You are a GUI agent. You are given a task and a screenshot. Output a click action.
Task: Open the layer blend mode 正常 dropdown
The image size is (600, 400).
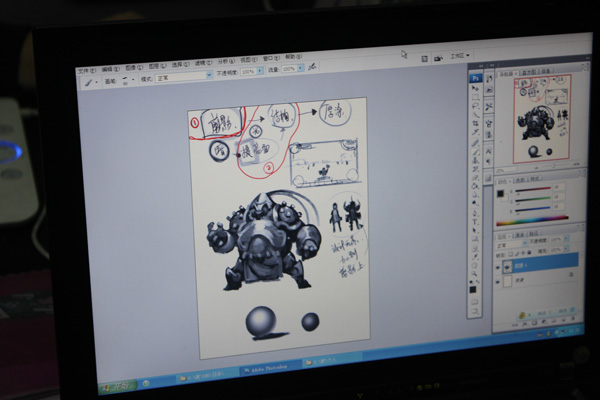coord(511,245)
